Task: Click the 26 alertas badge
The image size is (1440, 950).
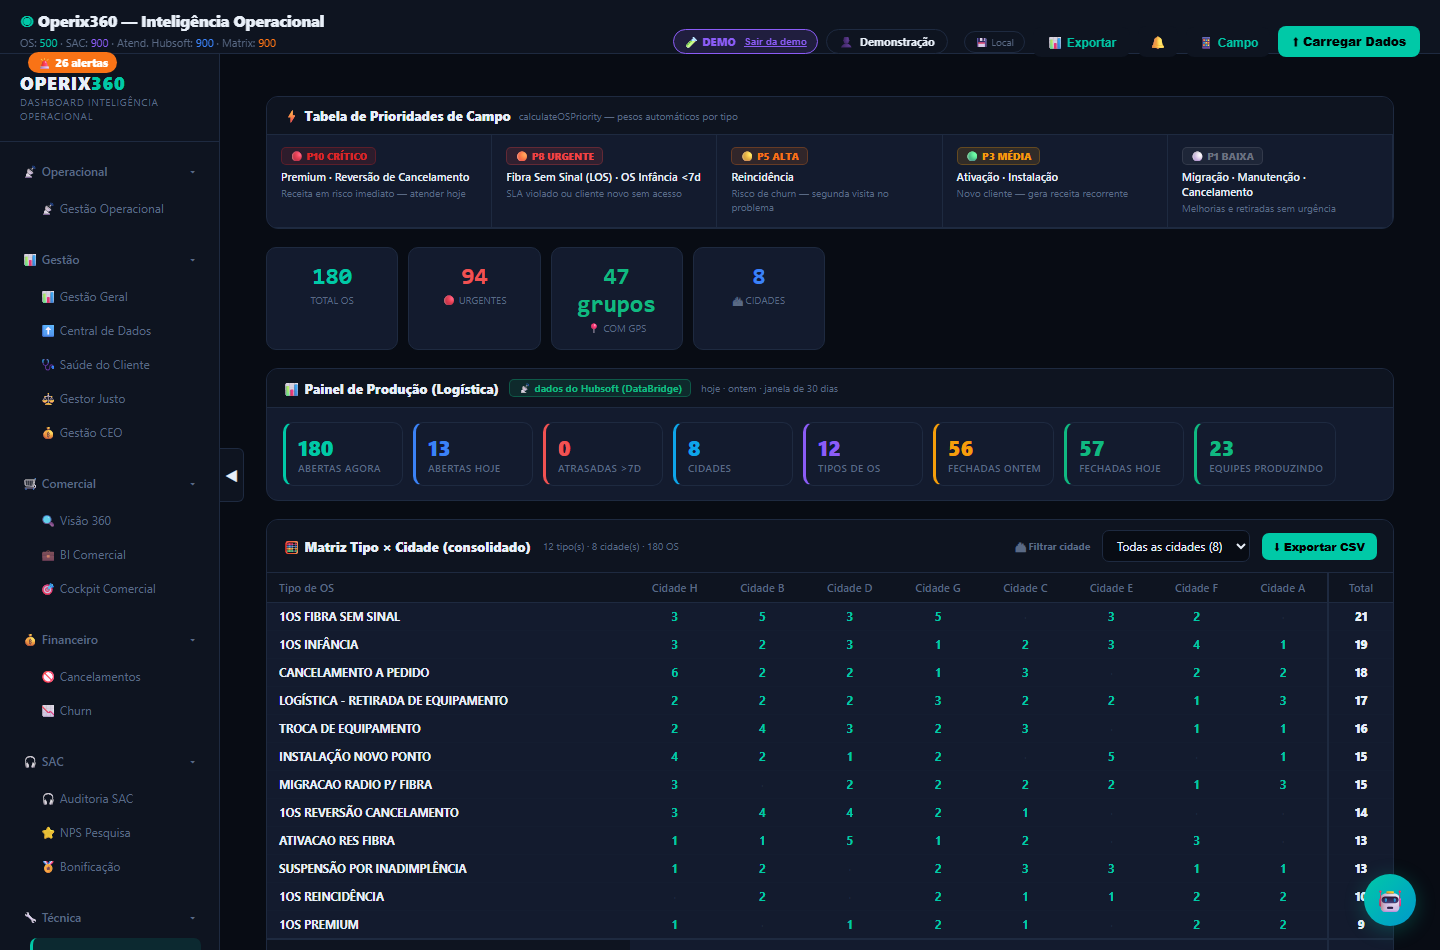Action: click(x=73, y=63)
